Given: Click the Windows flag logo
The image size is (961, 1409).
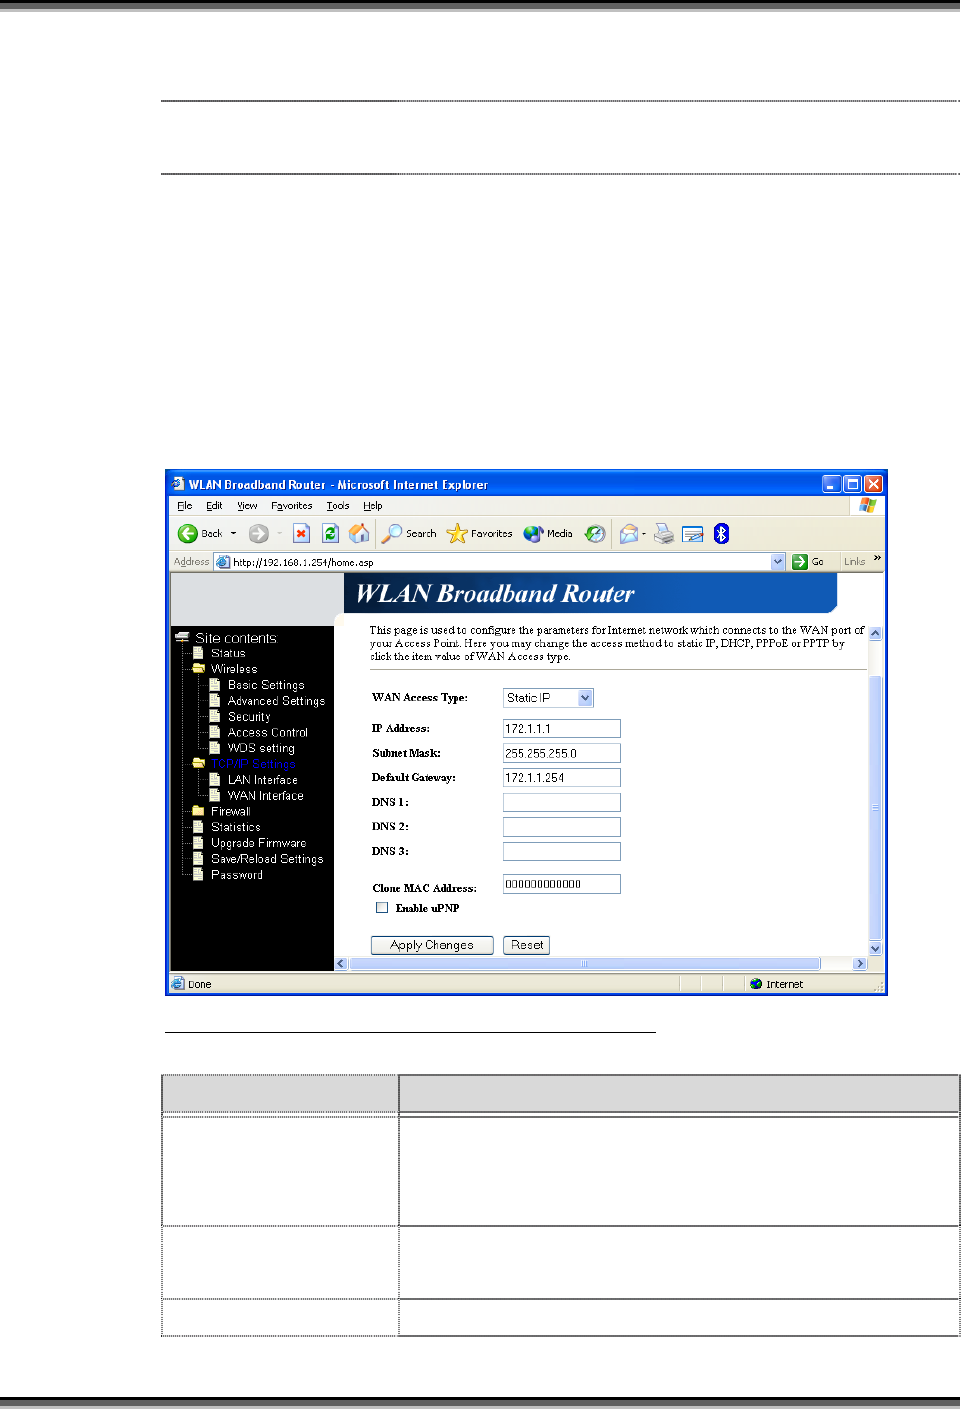Looking at the screenshot, I should tap(867, 506).
